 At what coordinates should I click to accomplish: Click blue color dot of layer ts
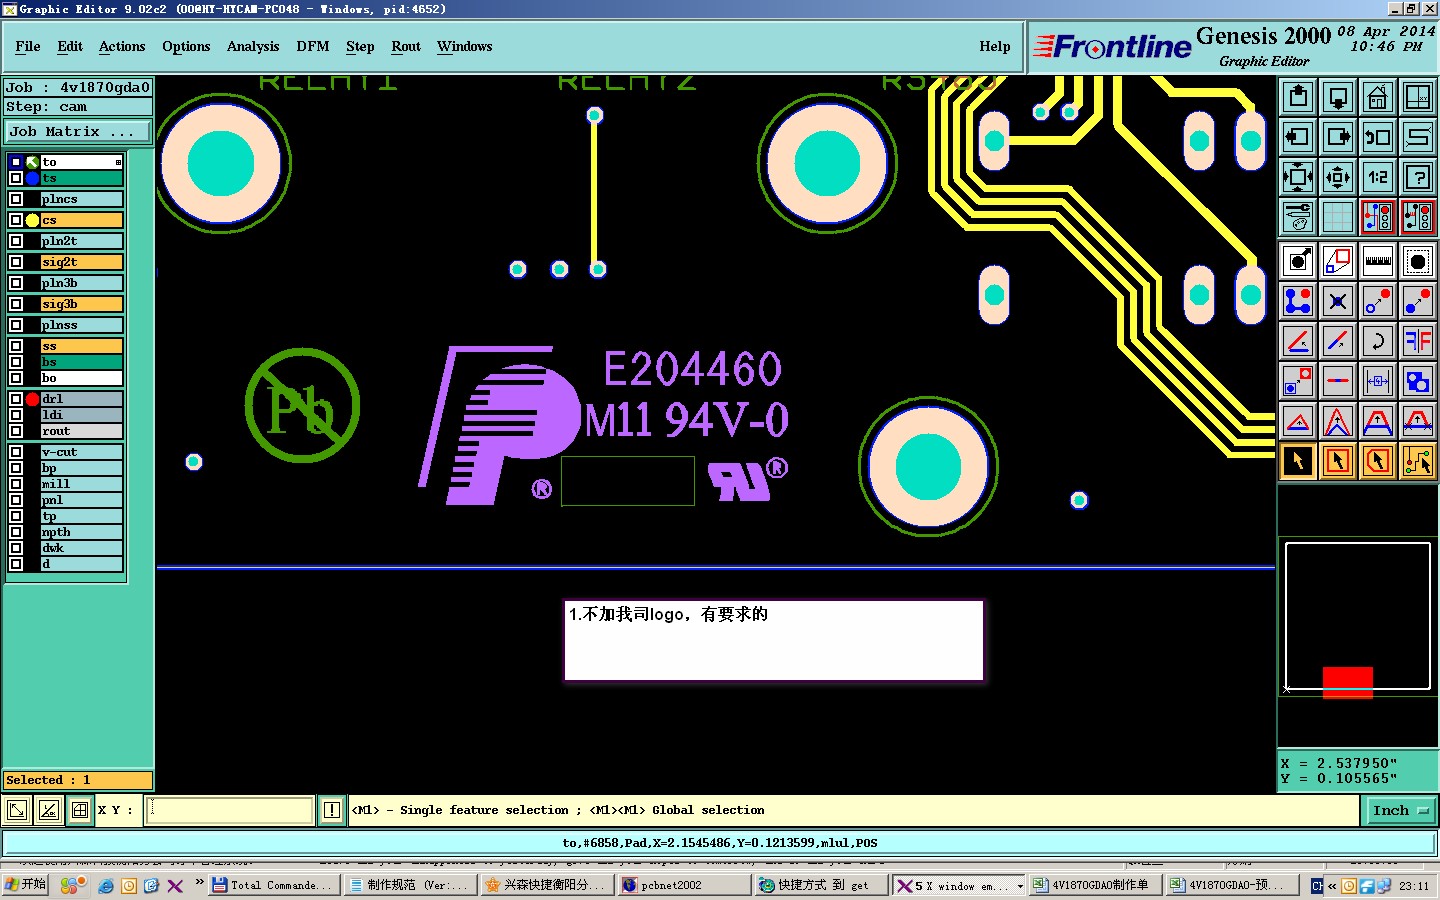32,178
